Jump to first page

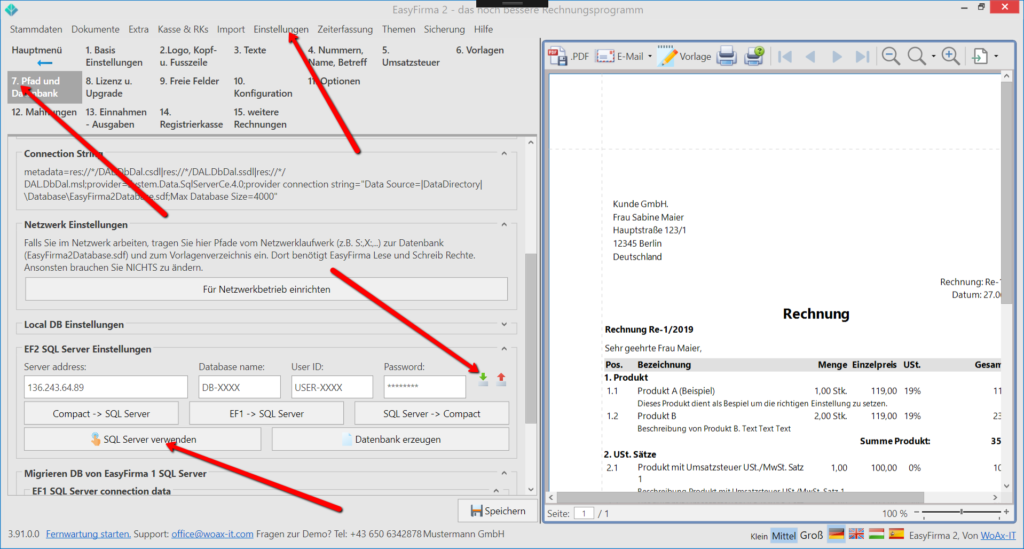(x=785, y=57)
